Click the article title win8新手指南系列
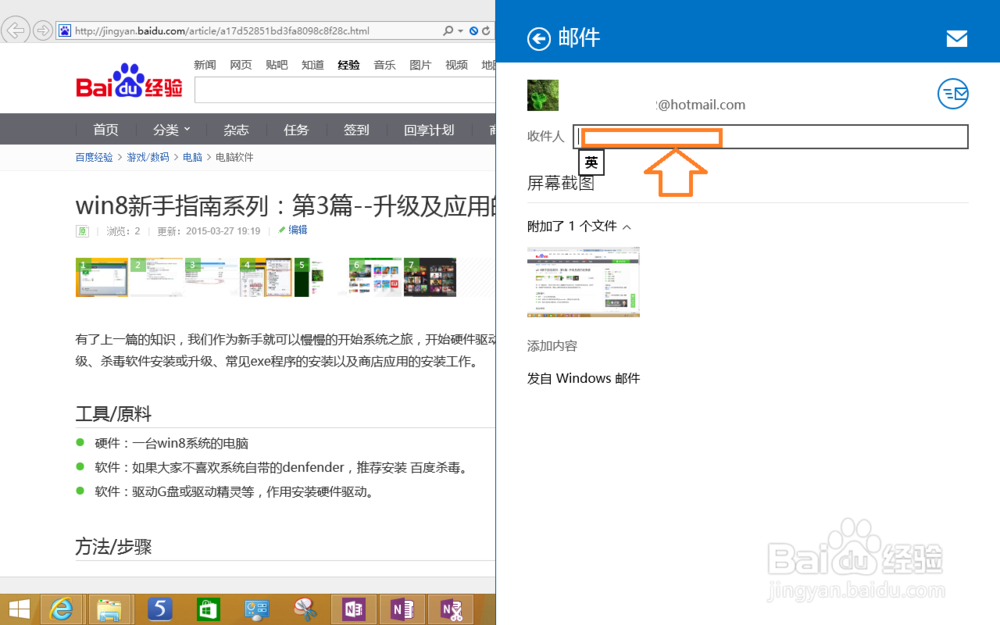Viewport: 1000px width, 625px height. point(285,205)
